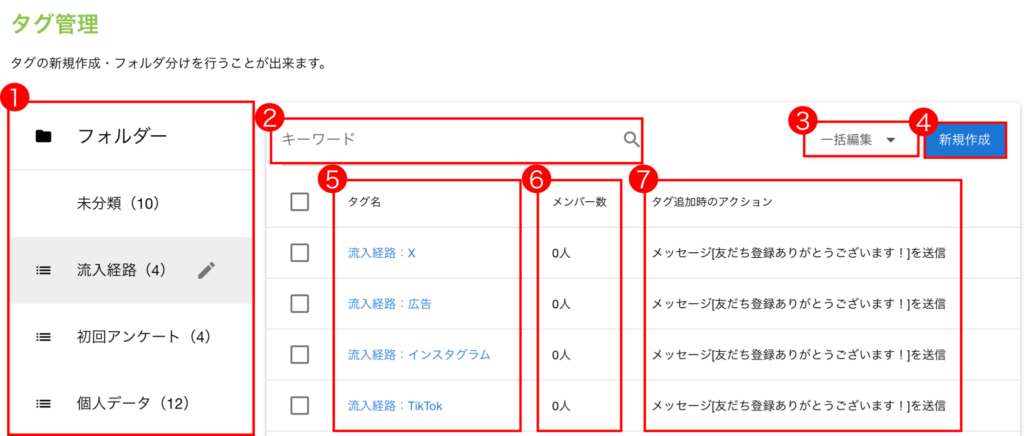Click the pencil edit icon on 流入経路
Image resolution: width=1024 pixels, height=436 pixels.
206,269
